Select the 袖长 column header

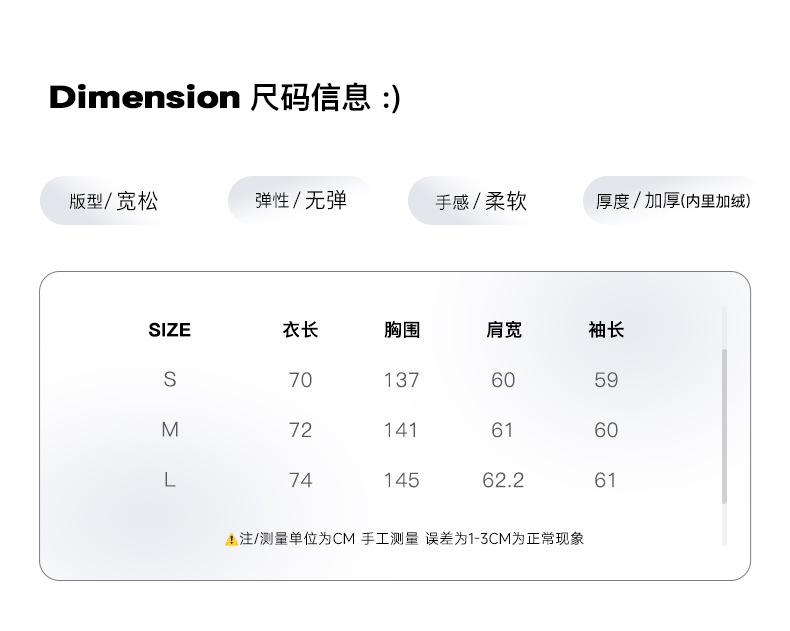[606, 330]
